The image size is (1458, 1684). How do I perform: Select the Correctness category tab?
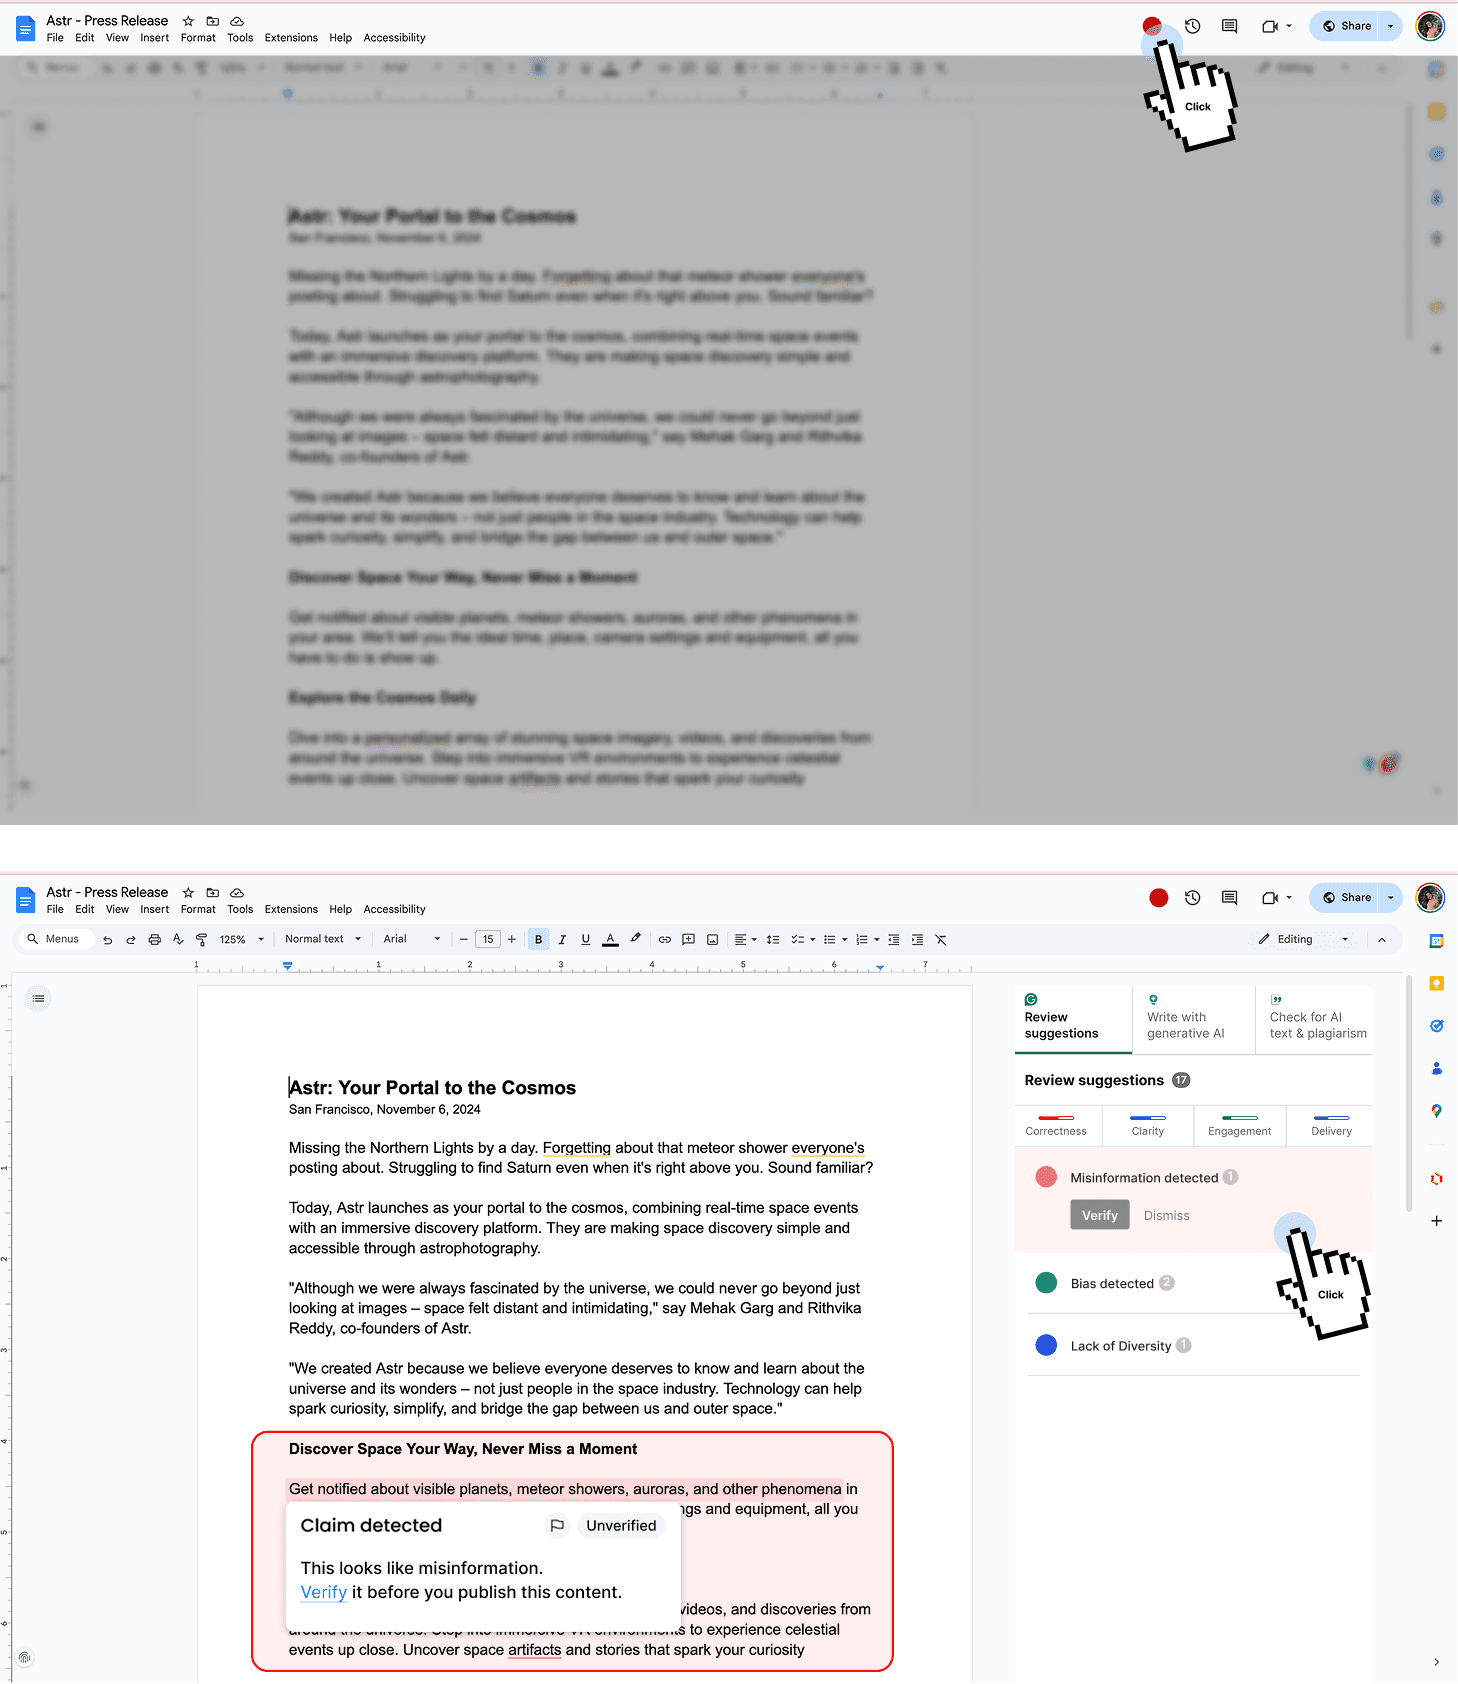1056,1126
